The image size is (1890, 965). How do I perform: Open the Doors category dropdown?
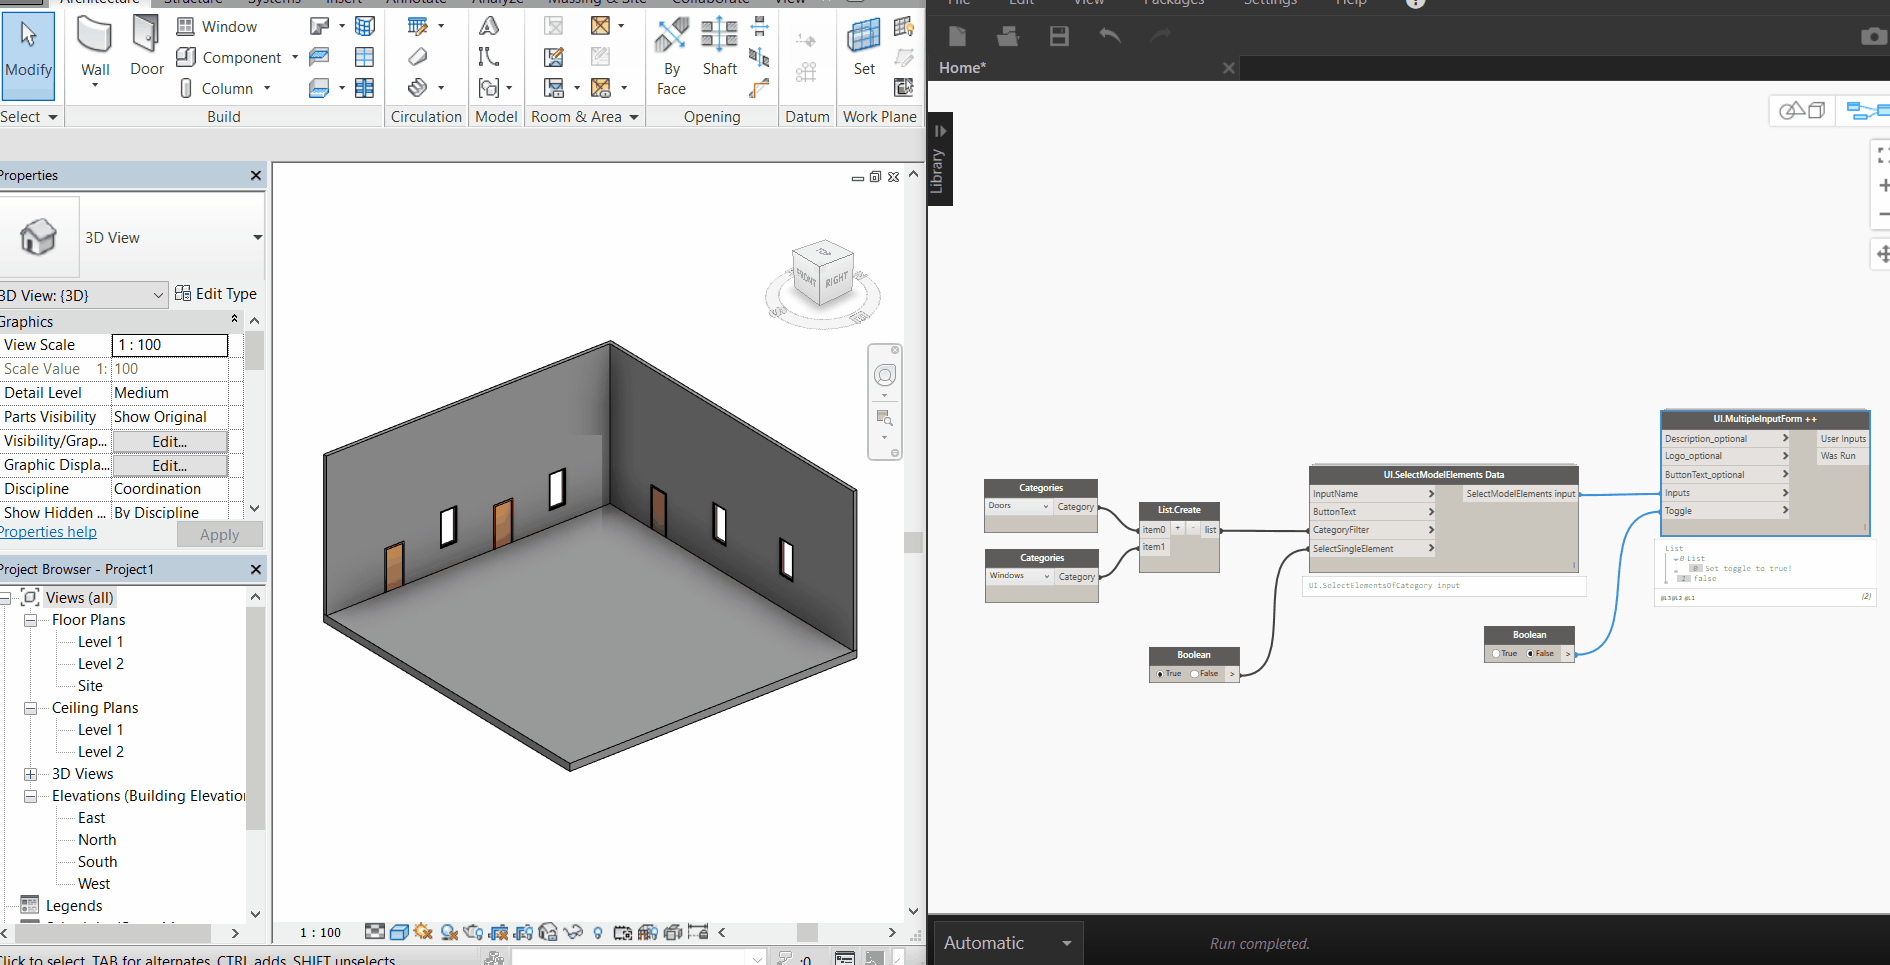[1045, 507]
